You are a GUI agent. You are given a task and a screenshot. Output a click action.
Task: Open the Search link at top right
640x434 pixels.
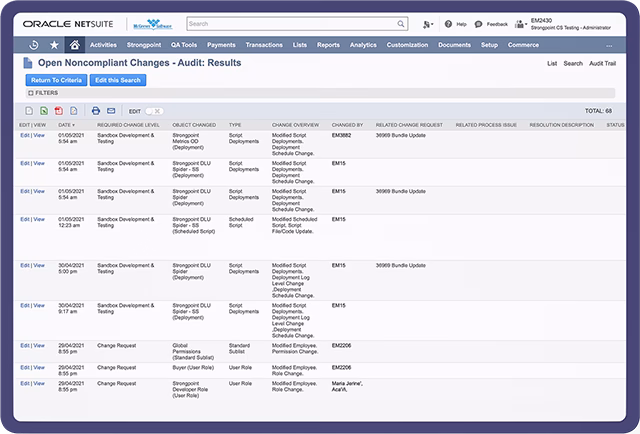pyautogui.click(x=573, y=63)
